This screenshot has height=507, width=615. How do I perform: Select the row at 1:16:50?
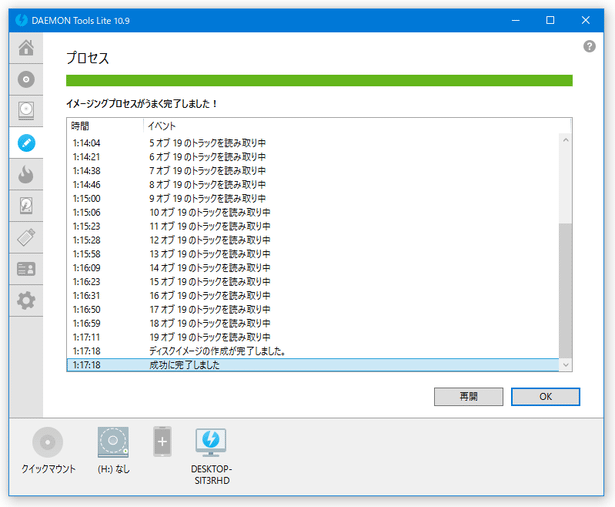313,309
